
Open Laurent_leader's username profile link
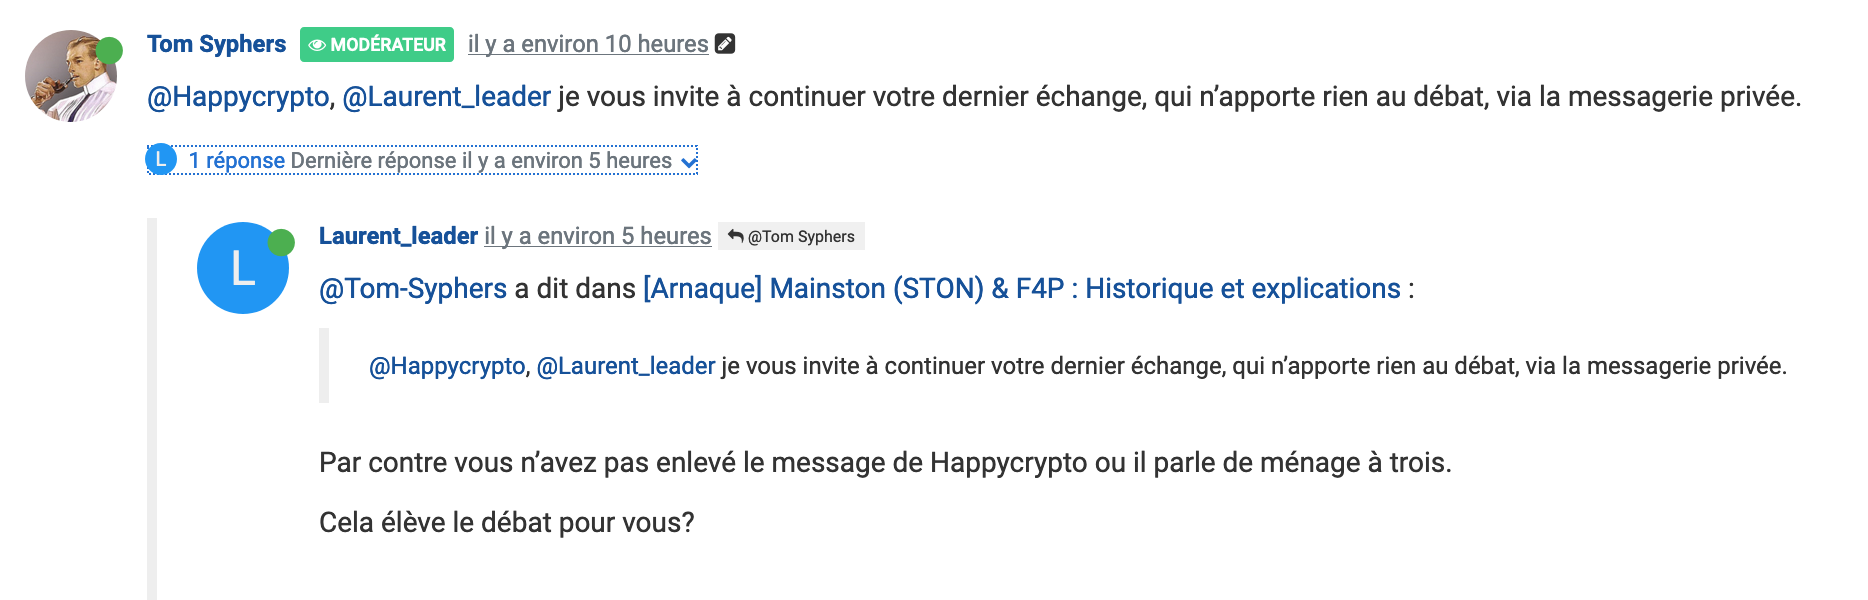tap(398, 236)
